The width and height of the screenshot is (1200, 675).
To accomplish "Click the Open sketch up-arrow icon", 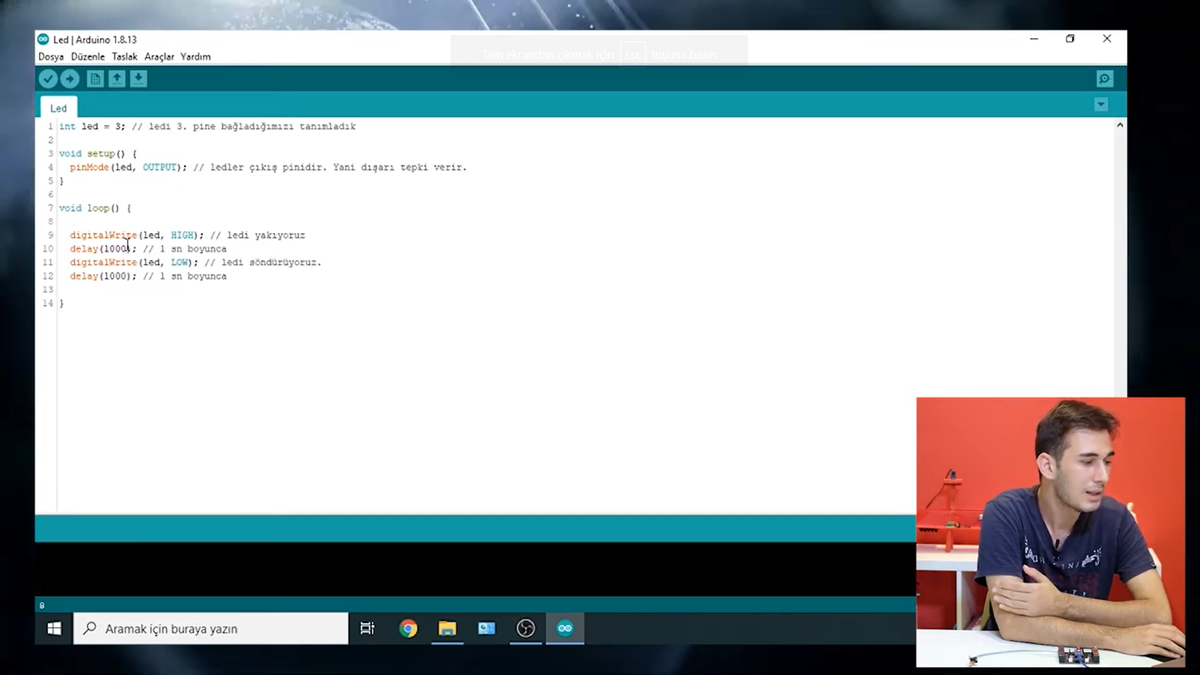I will point(117,79).
